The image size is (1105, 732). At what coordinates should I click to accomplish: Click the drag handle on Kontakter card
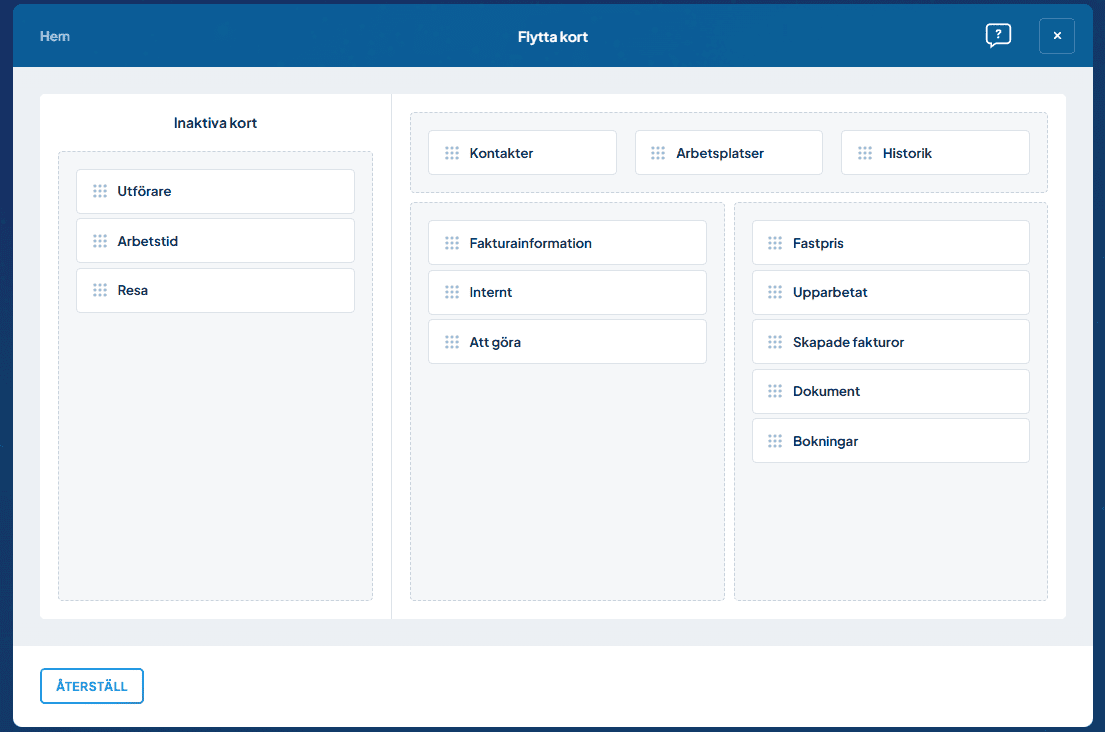tap(452, 153)
